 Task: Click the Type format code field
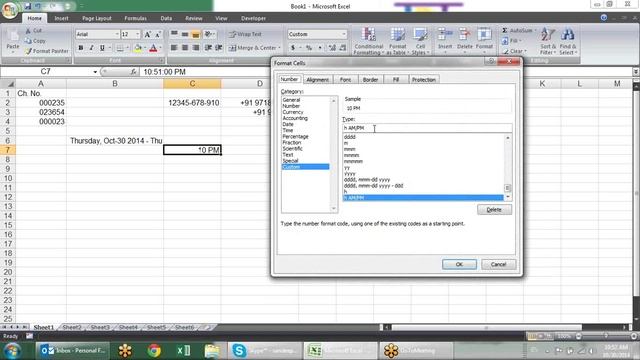[427, 128]
